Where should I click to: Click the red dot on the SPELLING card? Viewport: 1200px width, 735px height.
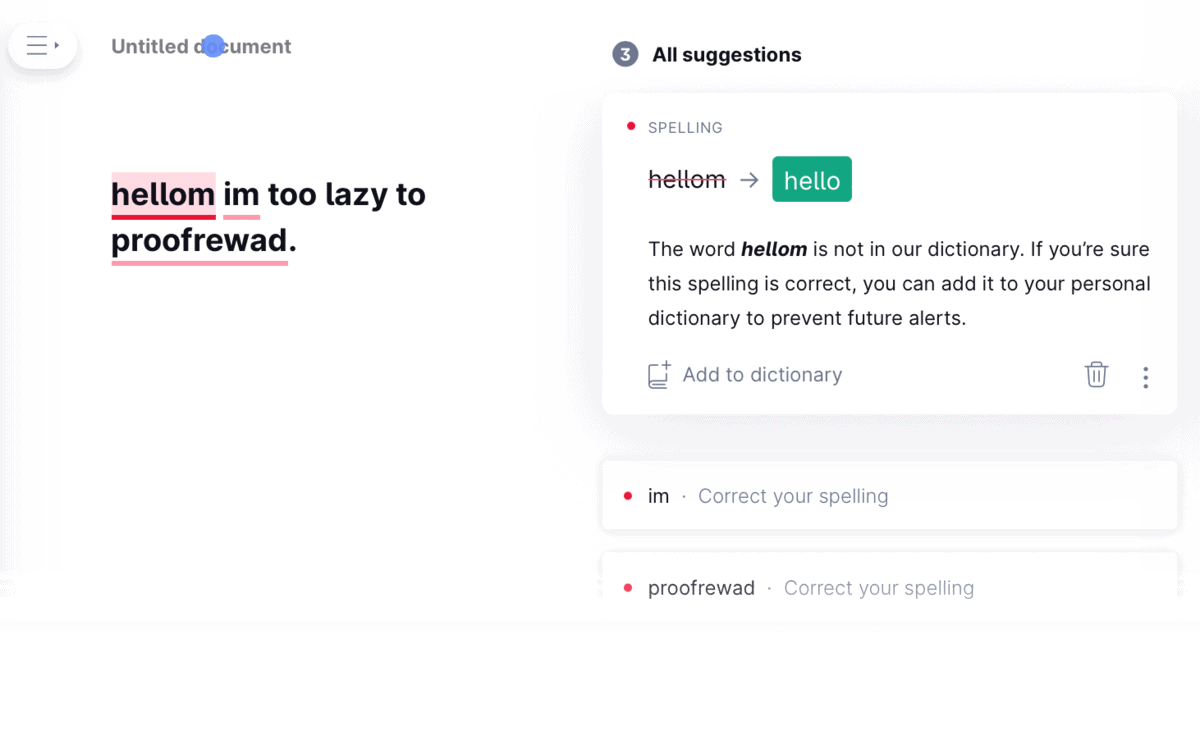(630, 126)
